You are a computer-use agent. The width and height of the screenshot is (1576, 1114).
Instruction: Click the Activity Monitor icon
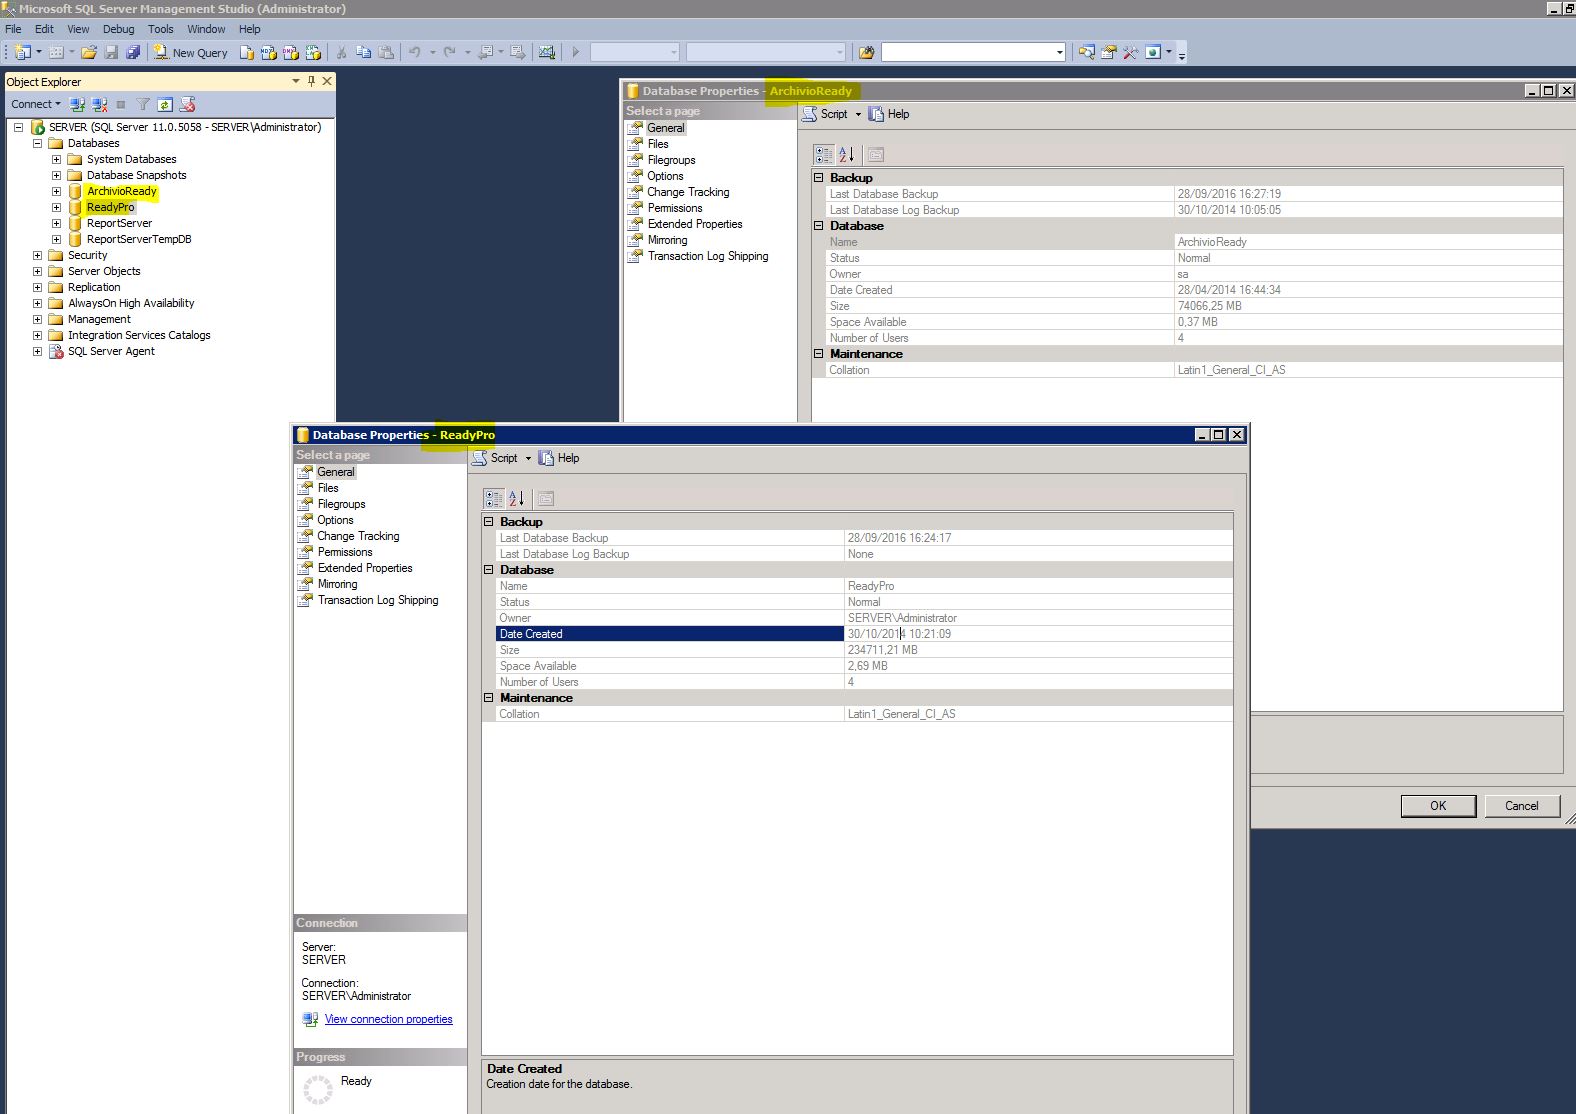pyautogui.click(x=546, y=52)
